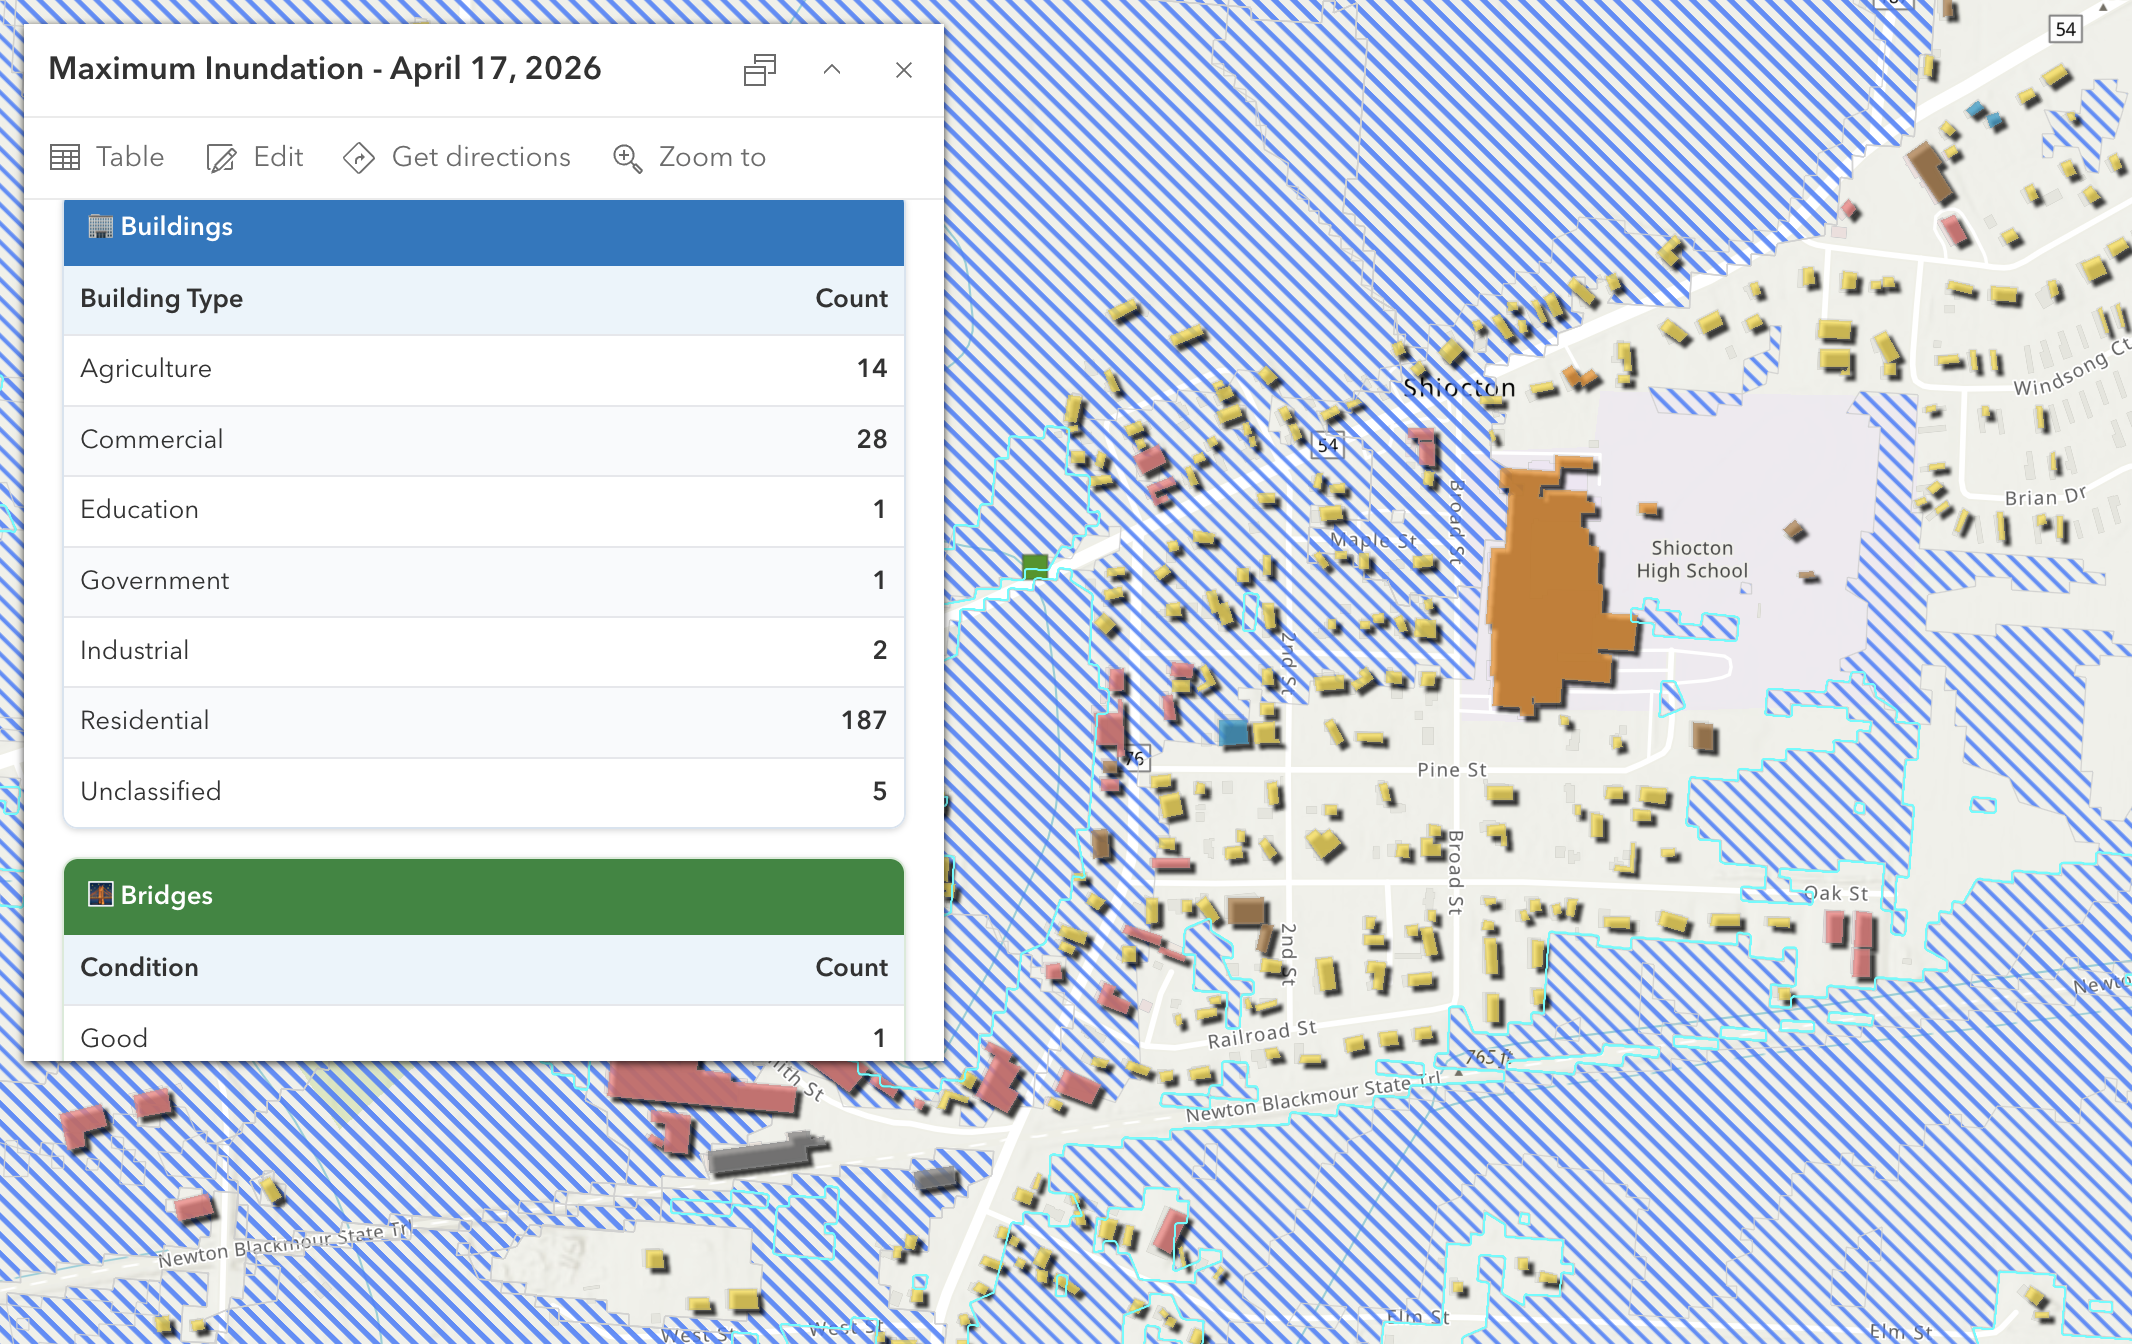Click the Commercial count 28
This screenshot has height=1344, width=2132.
pyautogui.click(x=872, y=439)
